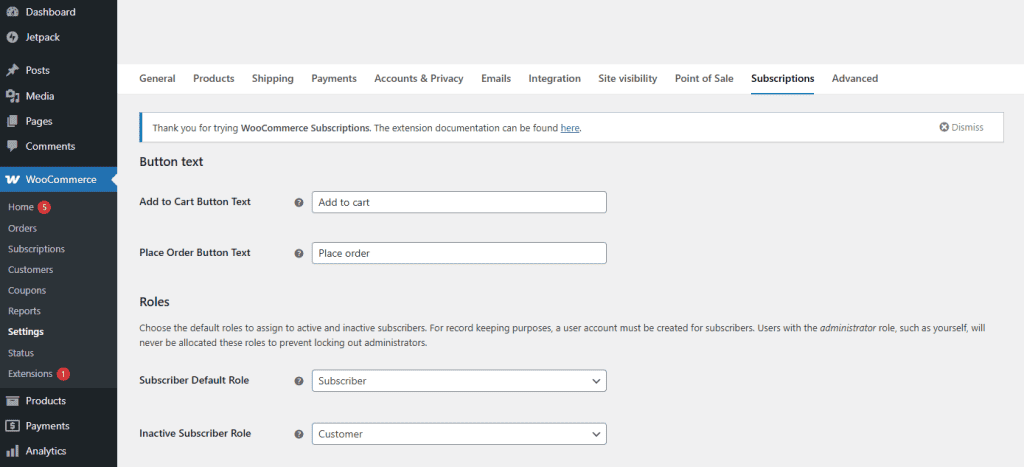Go to Accounts & Privacy tab

[419, 78]
